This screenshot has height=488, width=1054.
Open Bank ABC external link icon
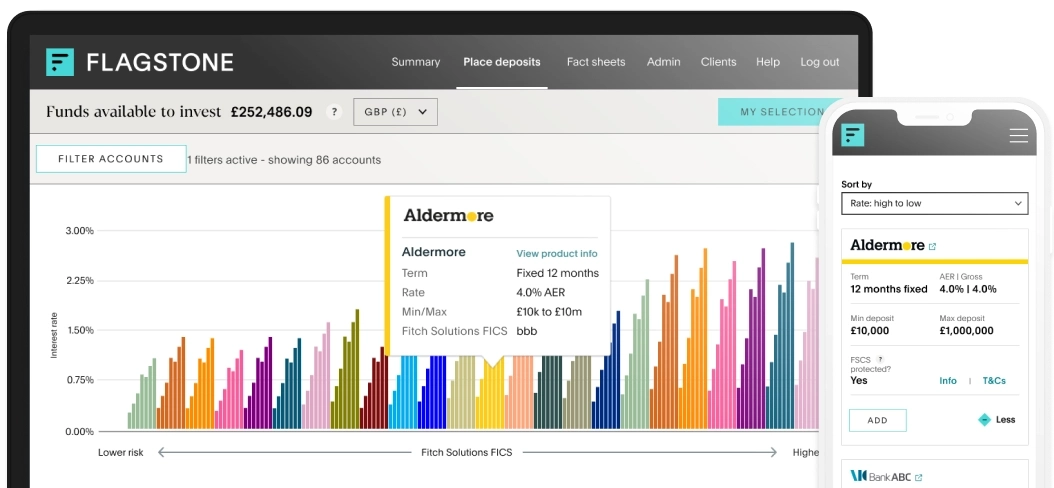(919, 478)
